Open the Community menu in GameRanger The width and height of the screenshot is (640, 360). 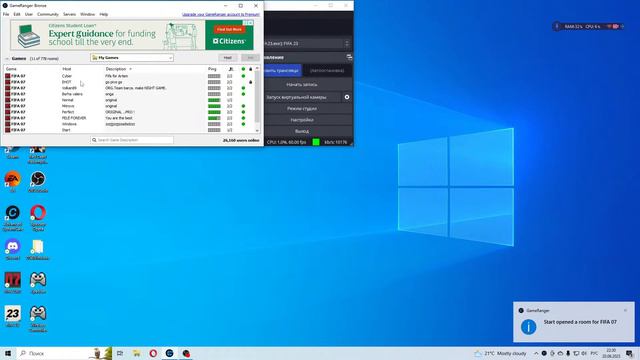[48, 14]
